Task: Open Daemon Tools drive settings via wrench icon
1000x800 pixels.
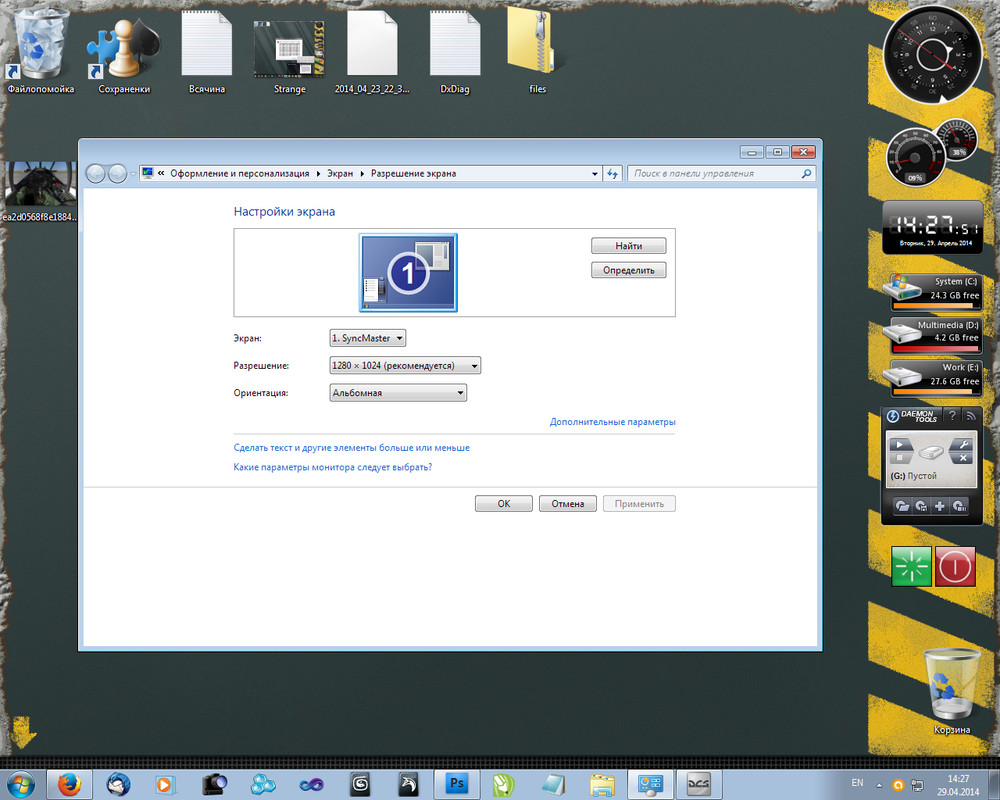Action: tap(964, 443)
